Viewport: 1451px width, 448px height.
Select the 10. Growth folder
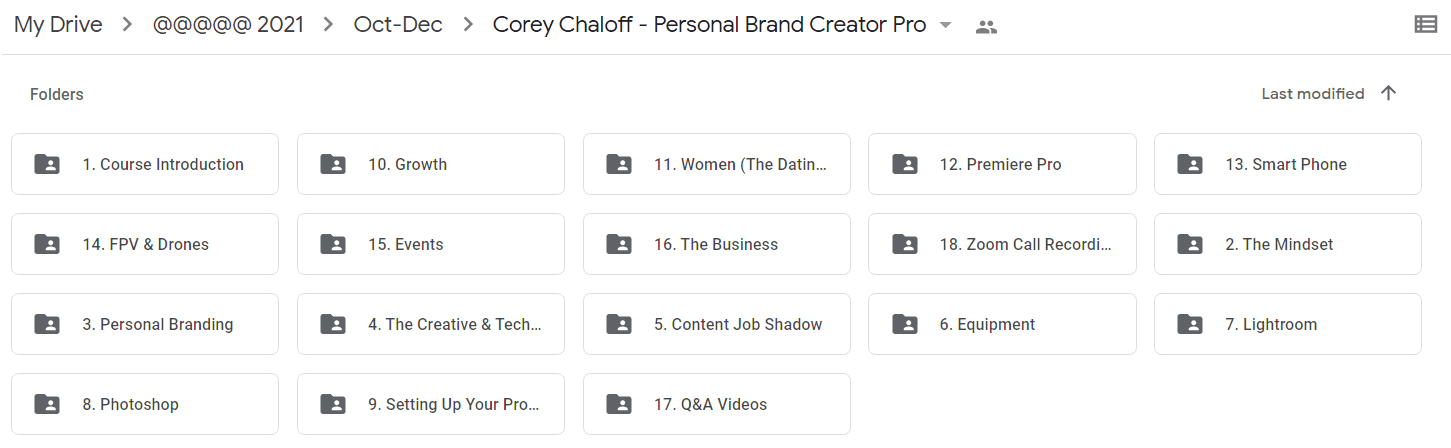point(431,164)
